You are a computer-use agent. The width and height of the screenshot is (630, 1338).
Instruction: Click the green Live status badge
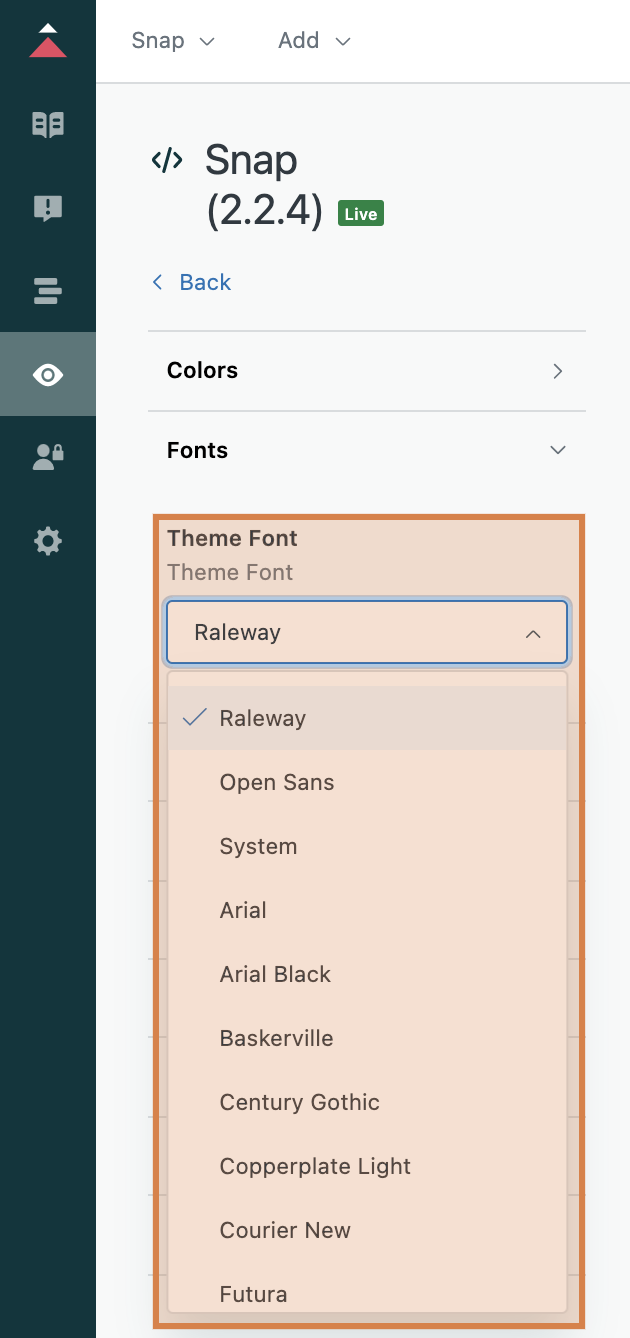pos(361,214)
